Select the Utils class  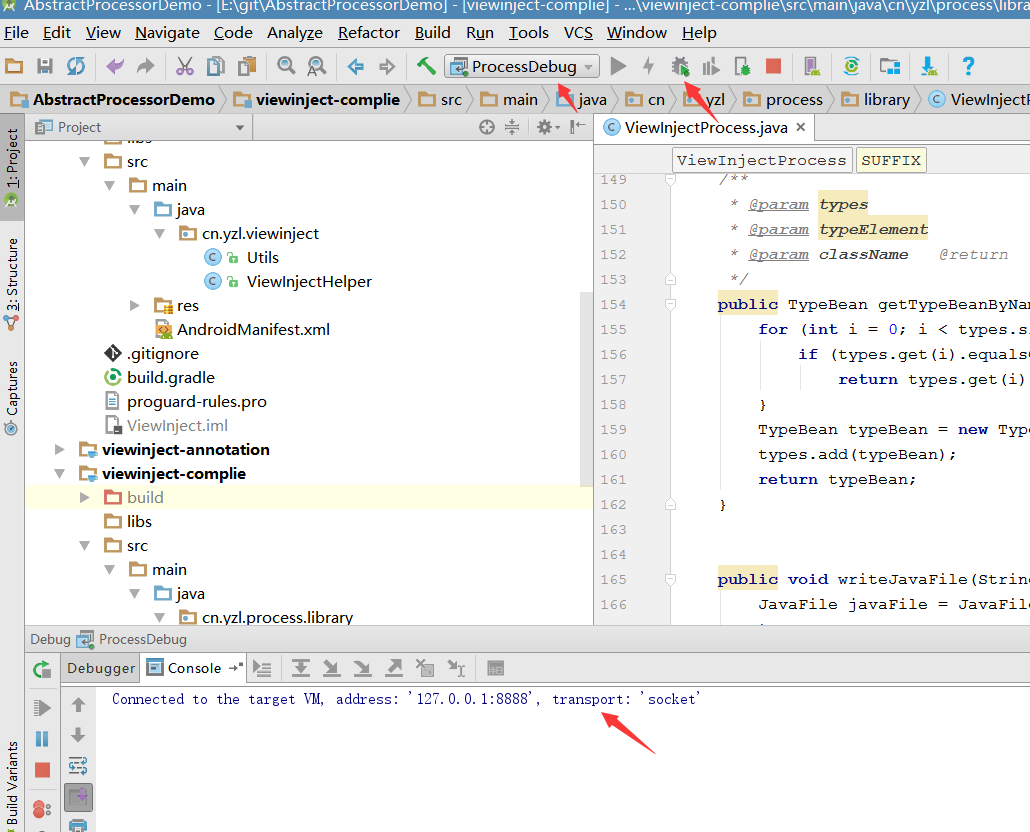point(262,257)
